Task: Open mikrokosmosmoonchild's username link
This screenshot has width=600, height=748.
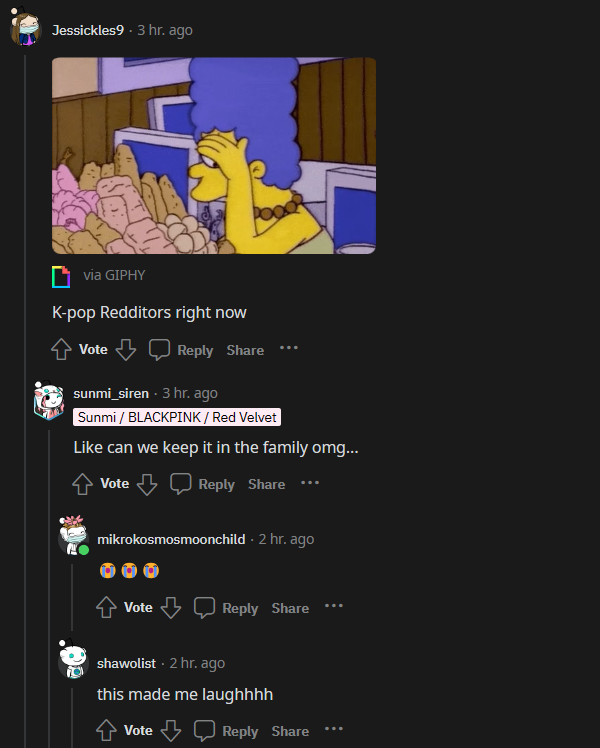Action: coord(171,539)
